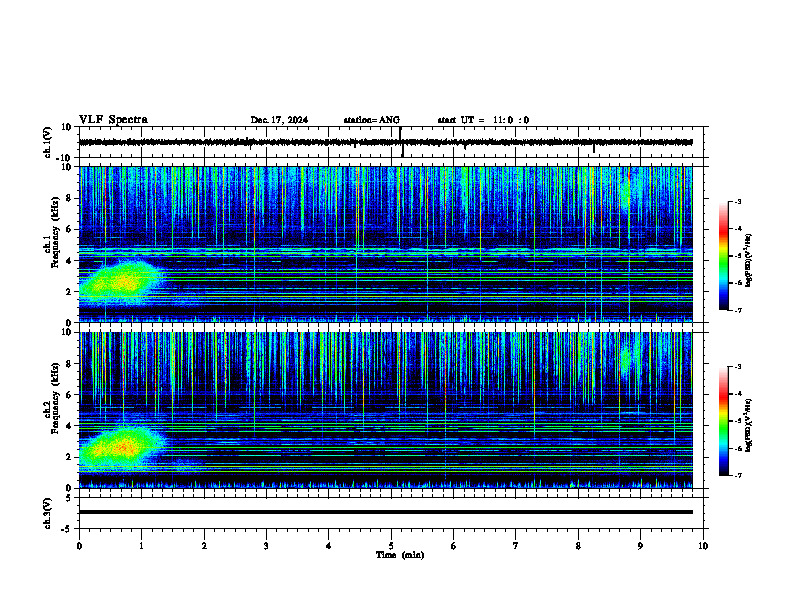The image size is (792, 612).
Task: Click the large spike in ch.1 waveform
Action: [402, 142]
